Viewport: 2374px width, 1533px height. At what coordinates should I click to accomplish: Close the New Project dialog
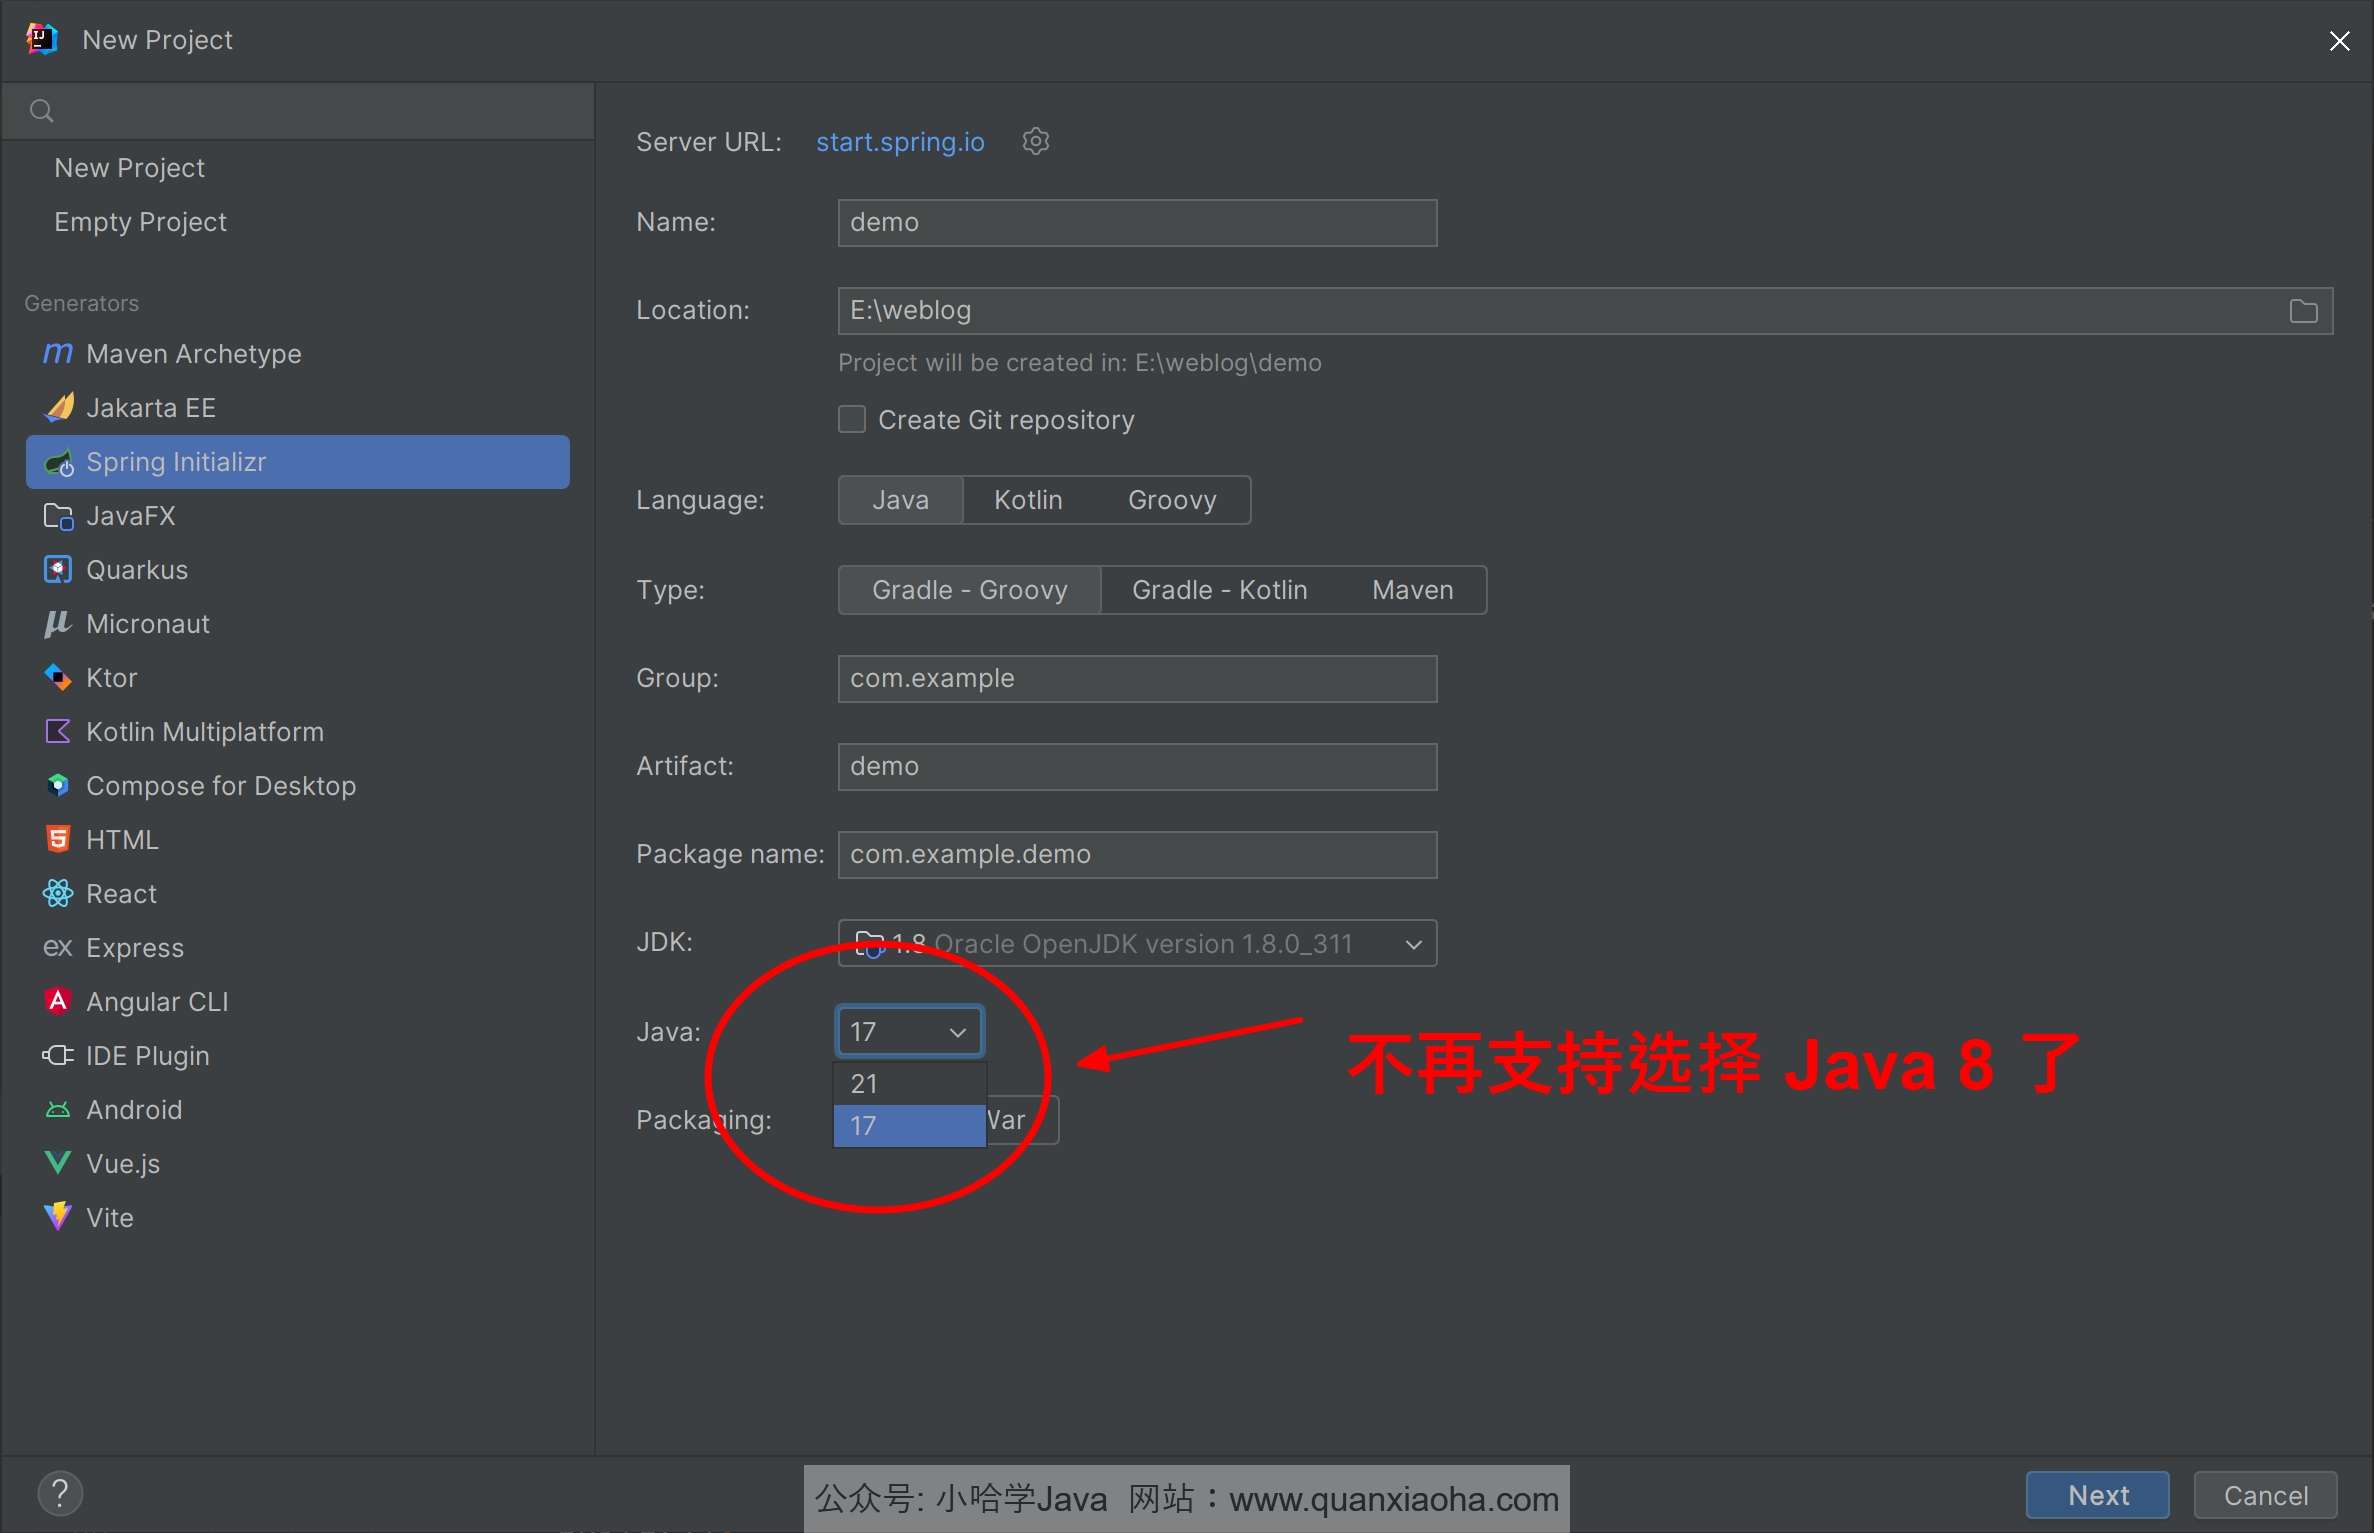coord(2339,41)
